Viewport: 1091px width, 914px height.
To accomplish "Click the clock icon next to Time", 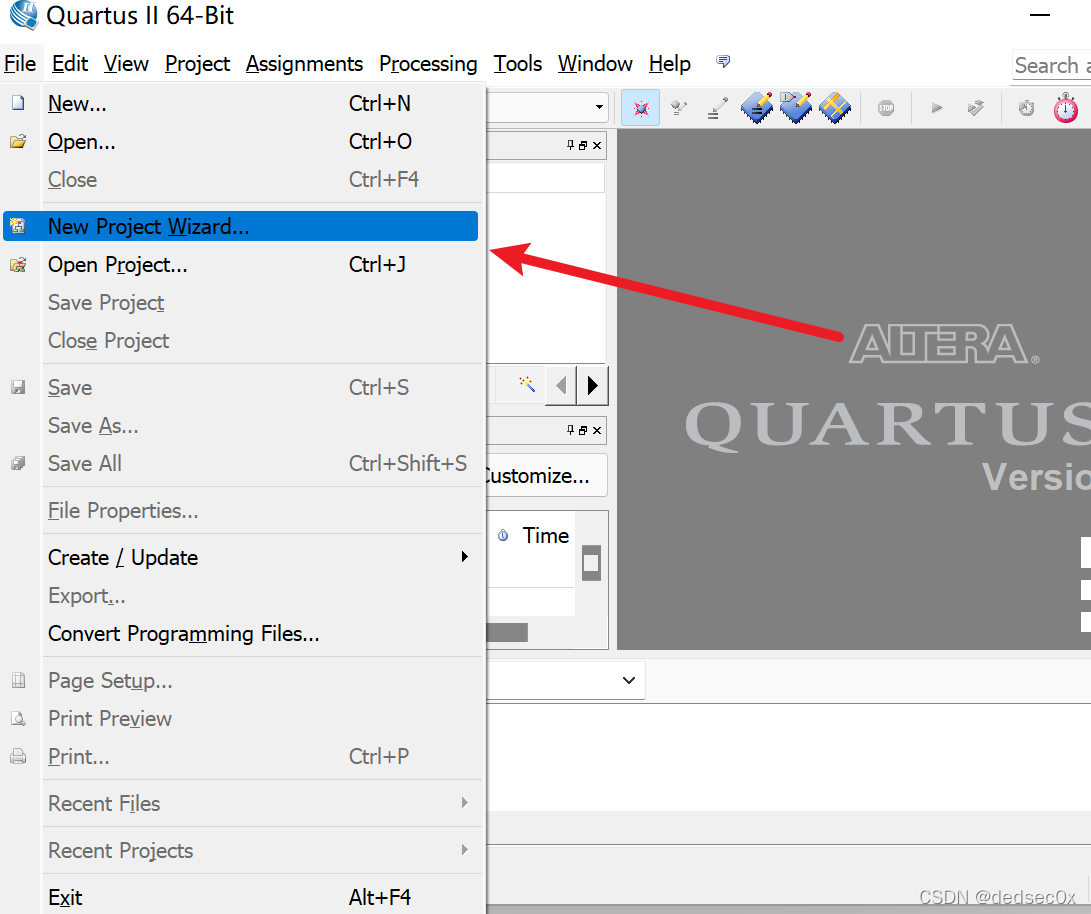I will (503, 535).
